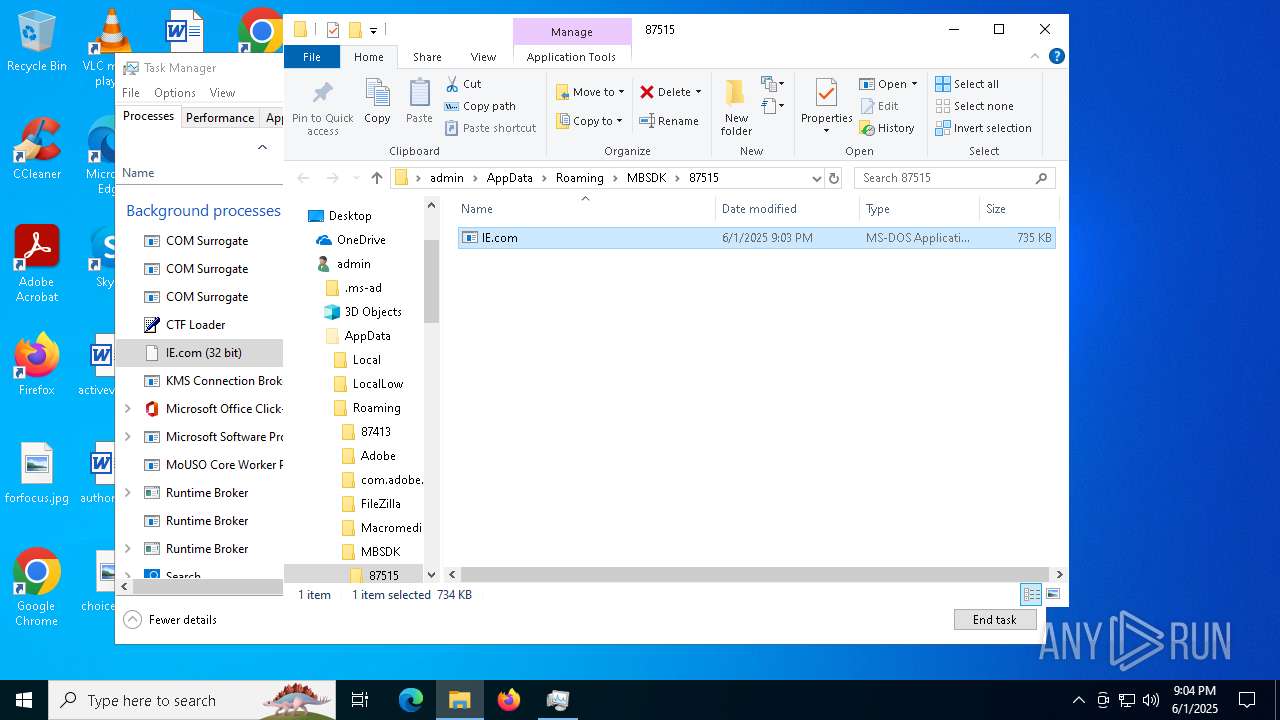Expand Microsoft Office Click-to-Run process group
1280x720 pixels.
coord(127,409)
